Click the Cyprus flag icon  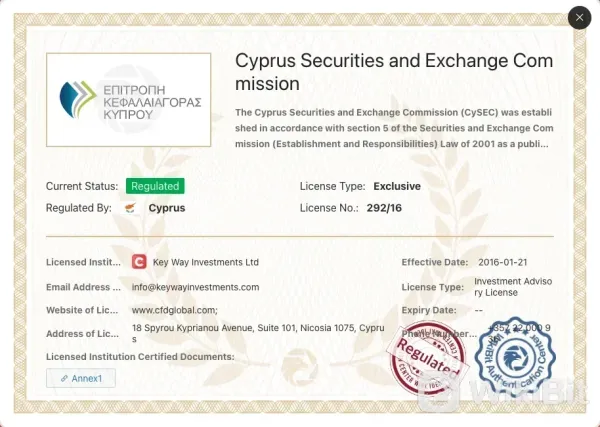132,208
